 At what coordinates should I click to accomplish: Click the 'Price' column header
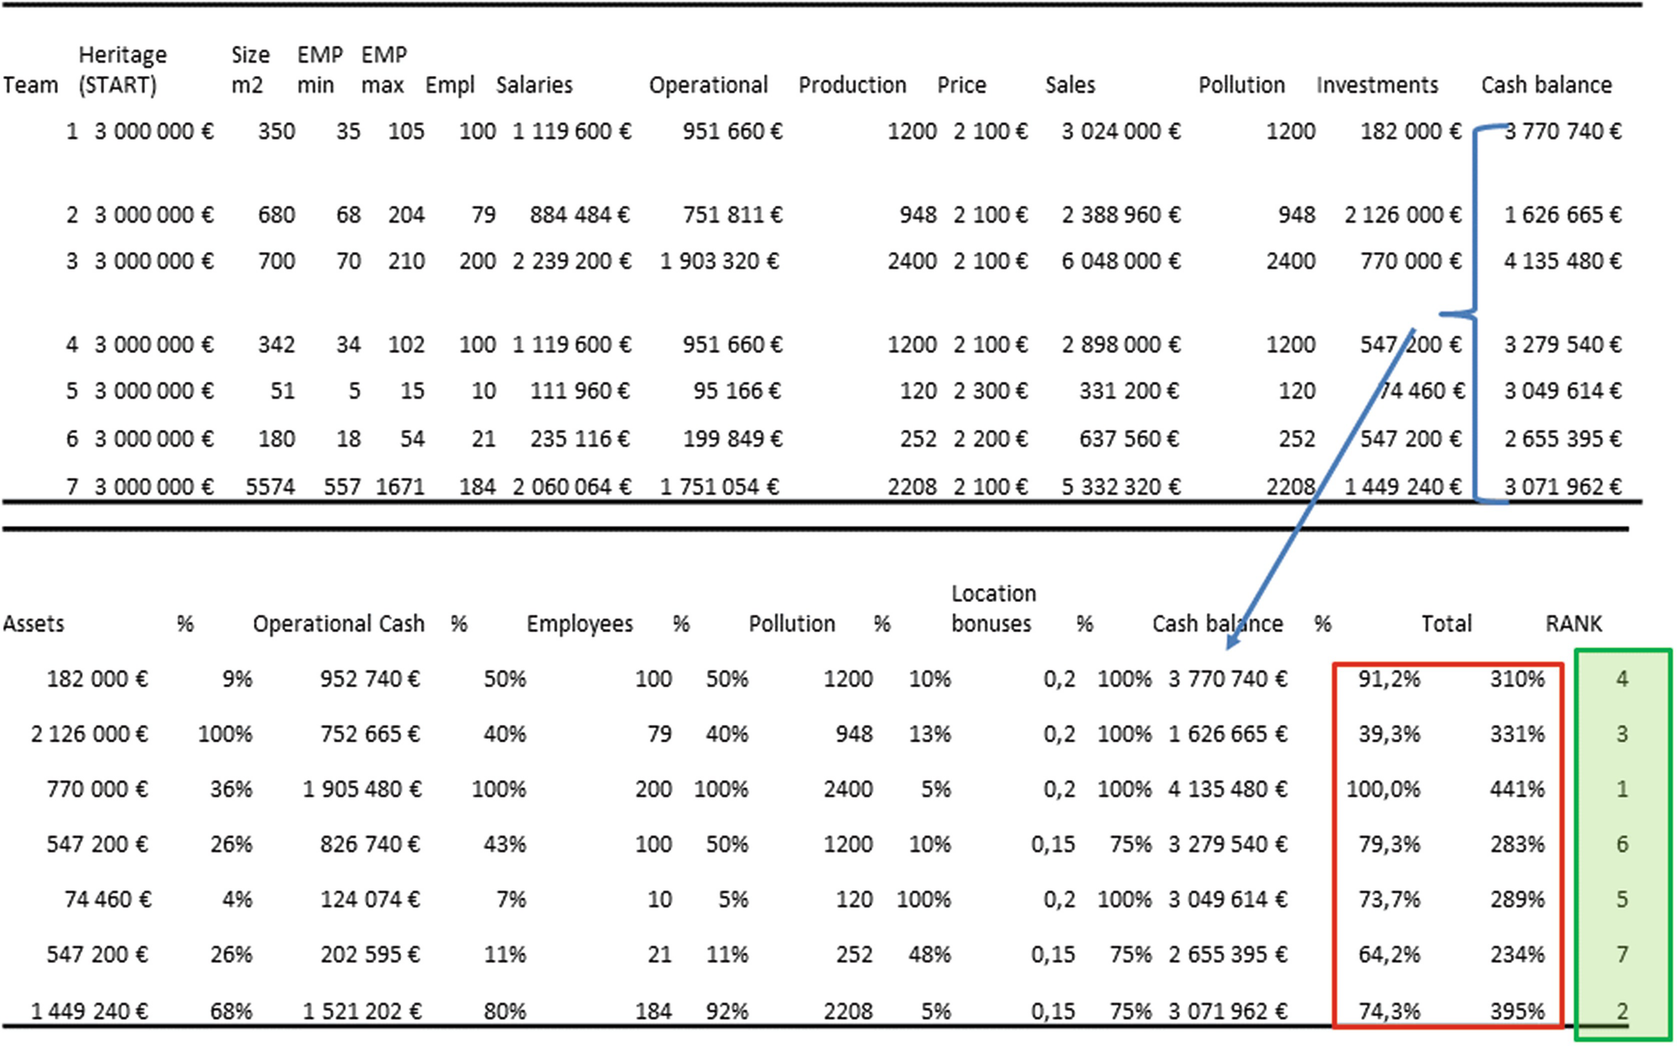pyautogui.click(x=961, y=85)
